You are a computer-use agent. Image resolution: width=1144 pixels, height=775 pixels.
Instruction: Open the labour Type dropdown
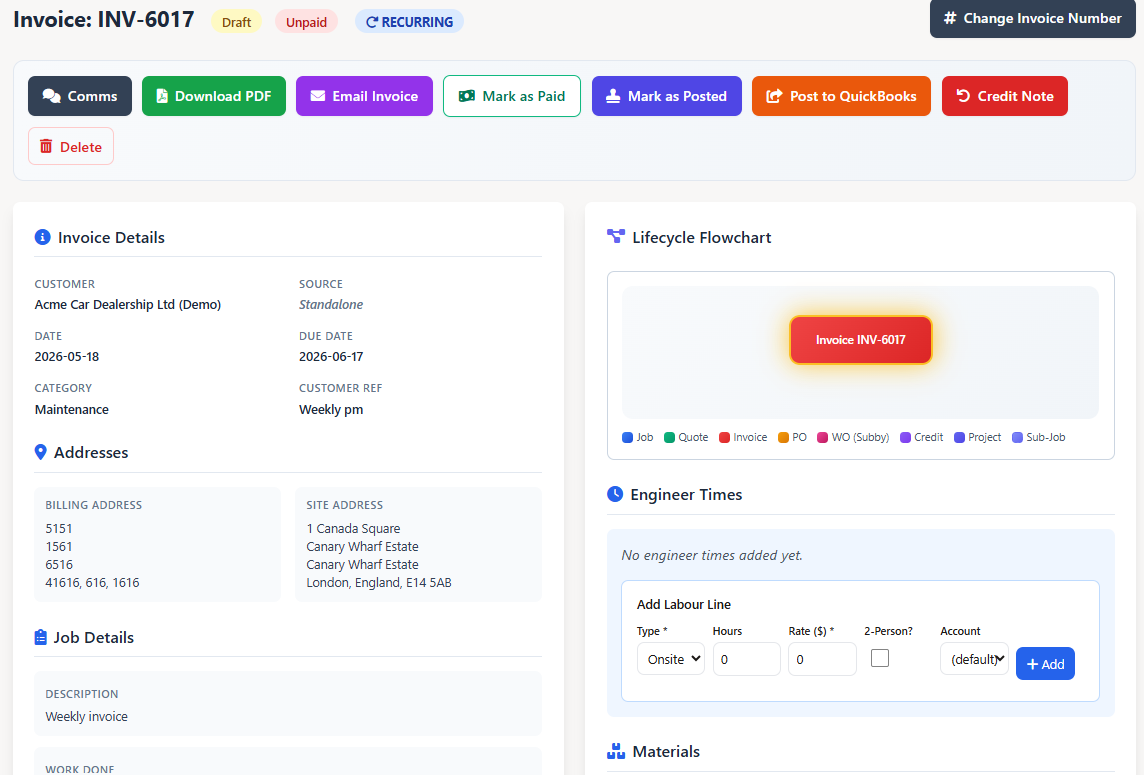pos(670,659)
